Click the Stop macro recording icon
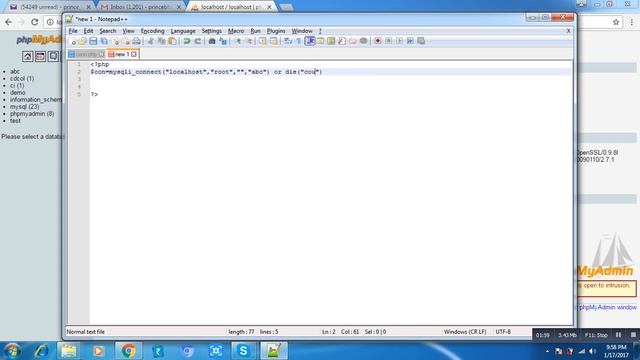The height and width of the screenshot is (360, 640). 389,41
